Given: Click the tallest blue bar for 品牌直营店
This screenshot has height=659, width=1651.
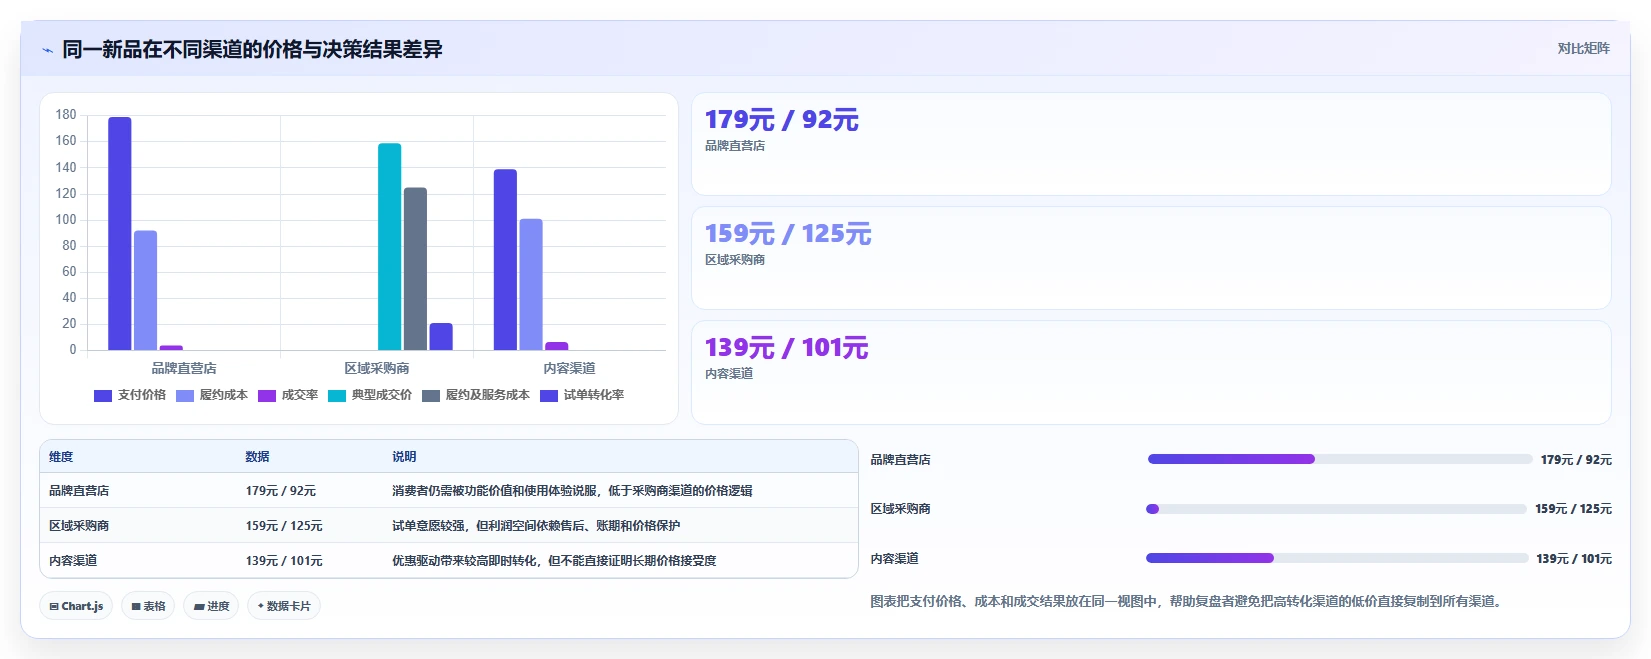Looking at the screenshot, I should (120, 234).
